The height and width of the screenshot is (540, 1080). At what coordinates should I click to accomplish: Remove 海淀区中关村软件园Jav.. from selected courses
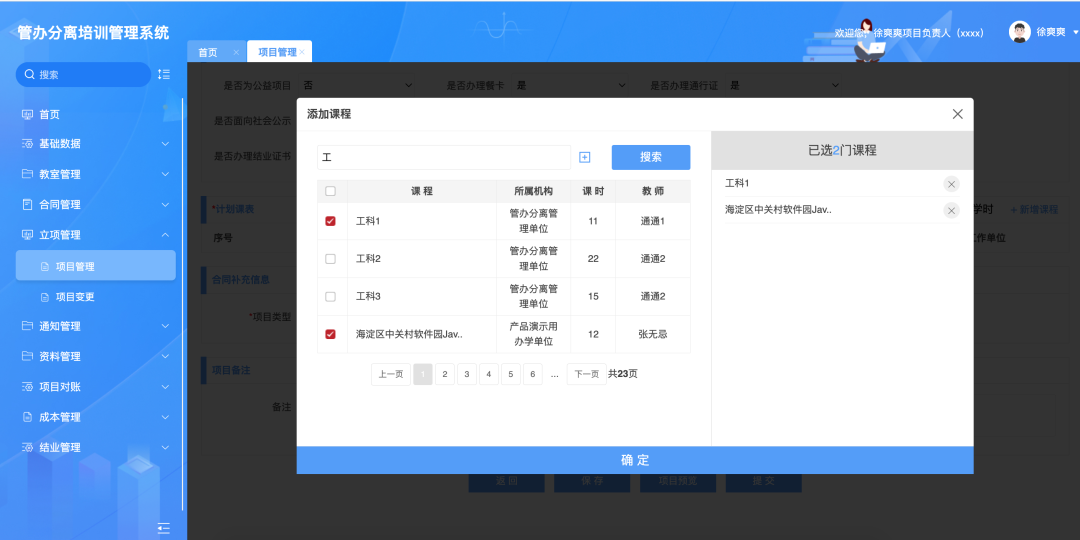951,210
